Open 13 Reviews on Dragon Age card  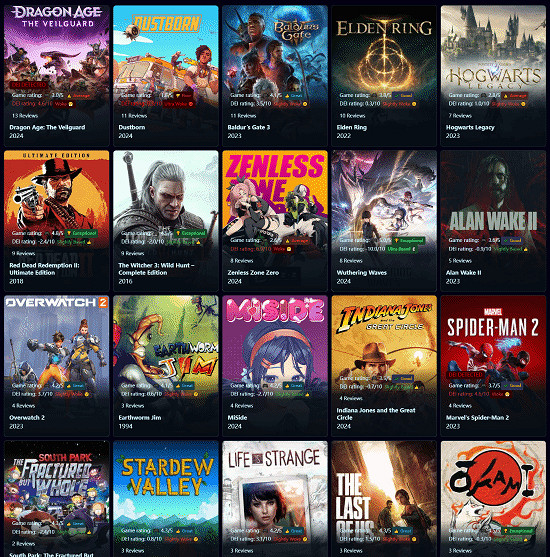click(25, 115)
